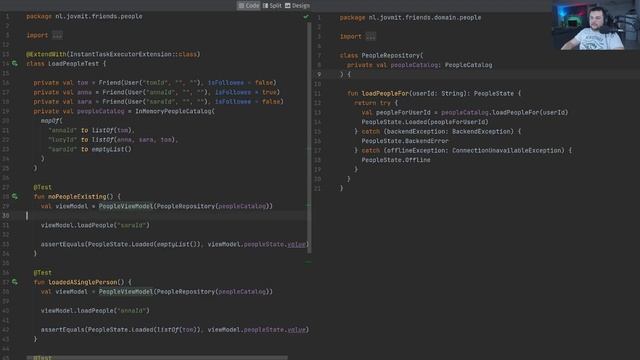Click the green inspection checkmark icon
This screenshot has width=640, height=360.
coord(306,17)
